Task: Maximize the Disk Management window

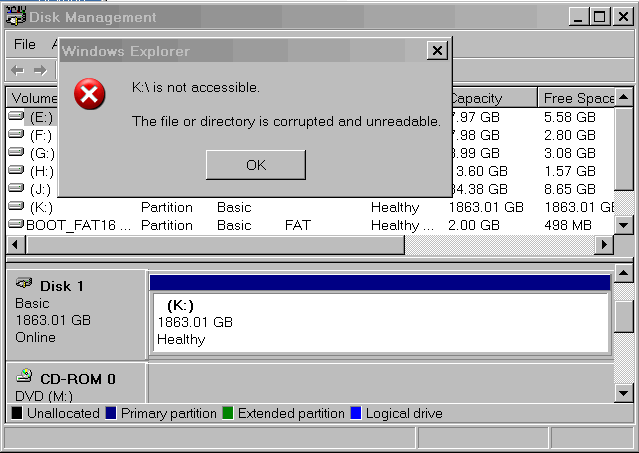Action: tap(600, 17)
